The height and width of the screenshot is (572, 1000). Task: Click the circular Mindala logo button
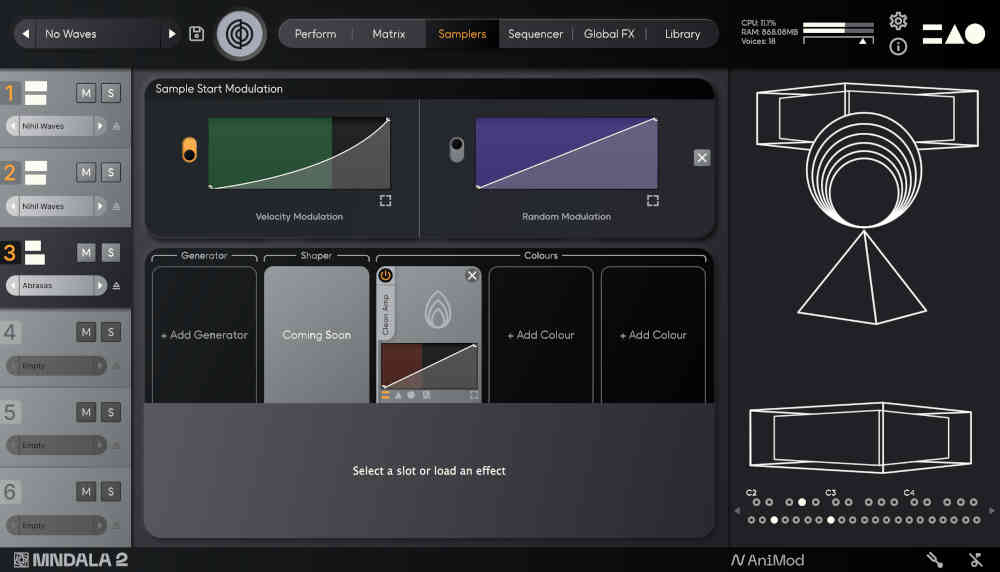[x=241, y=34]
